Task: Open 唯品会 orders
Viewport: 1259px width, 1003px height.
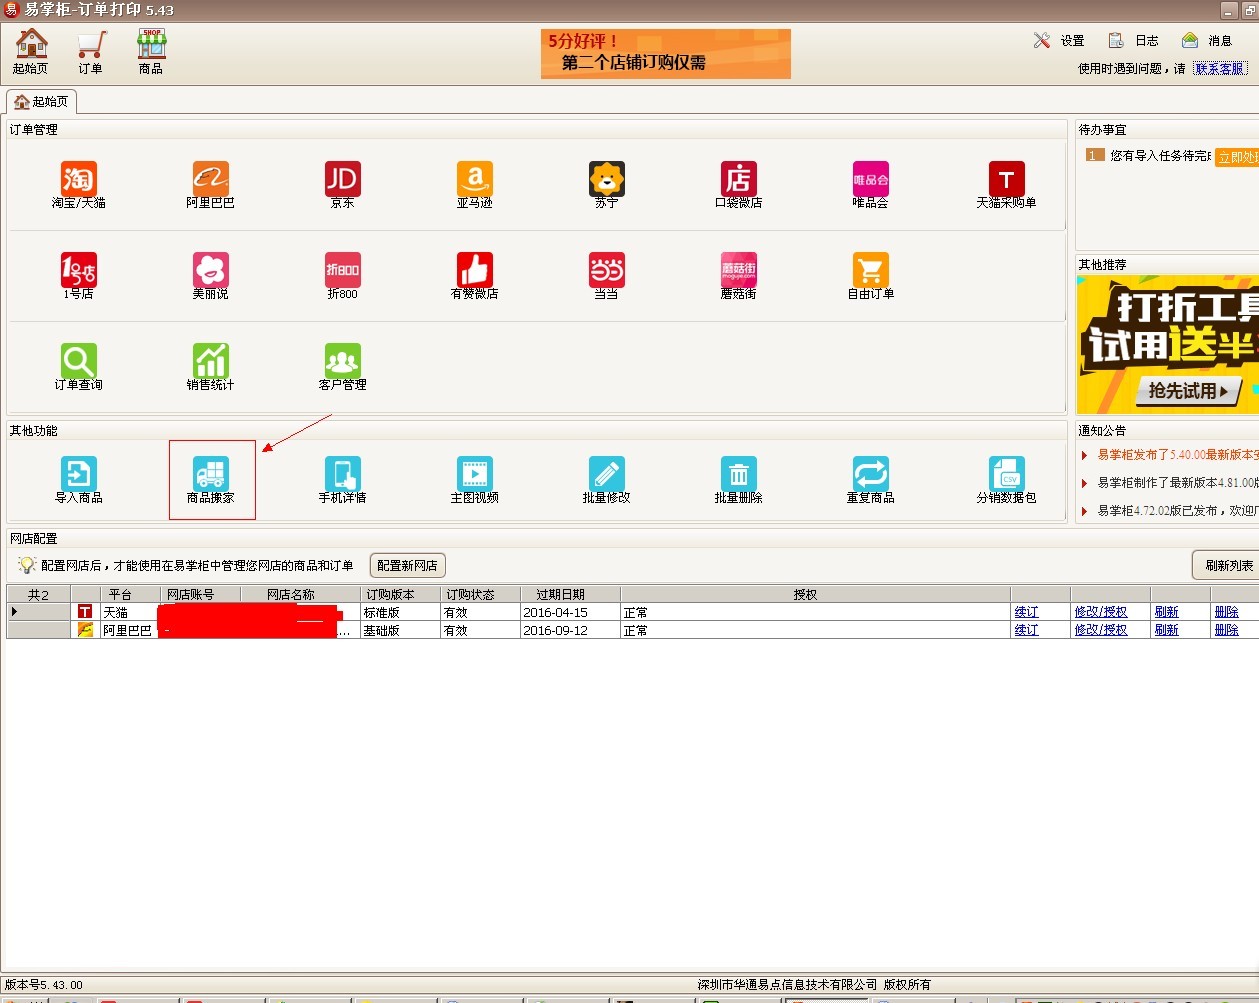Action: [871, 185]
